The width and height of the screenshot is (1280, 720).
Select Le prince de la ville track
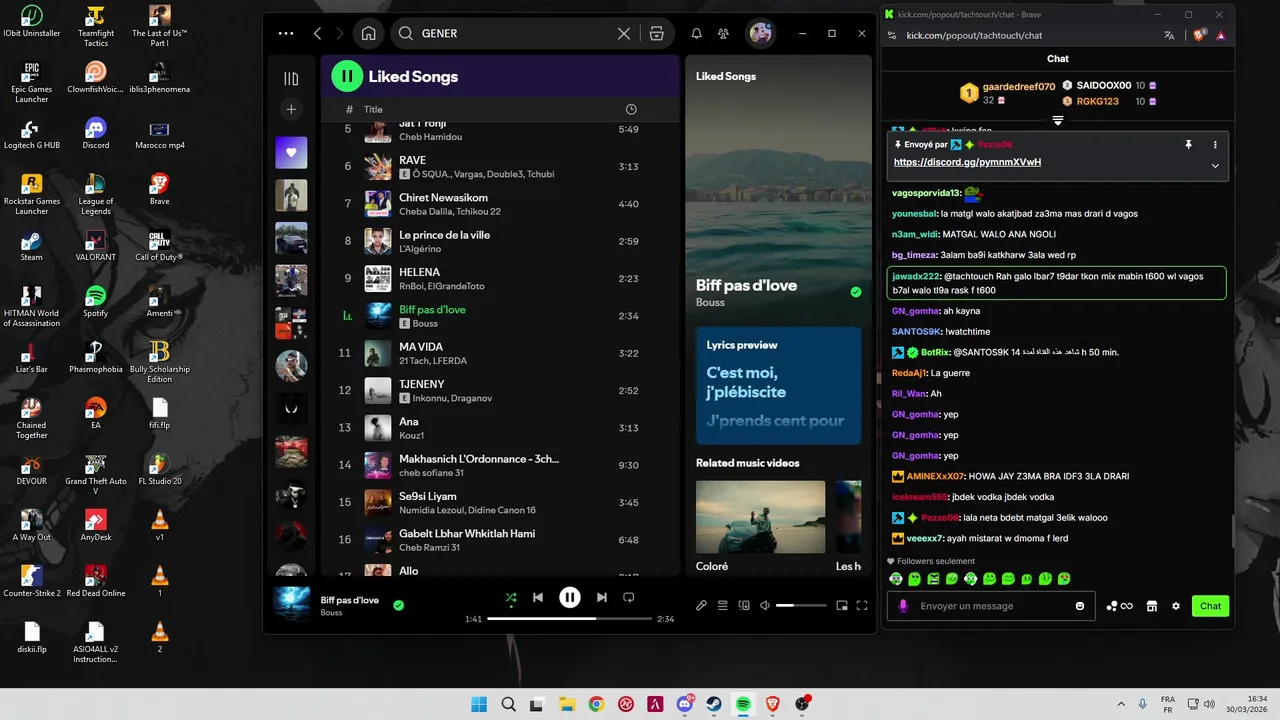[500, 241]
